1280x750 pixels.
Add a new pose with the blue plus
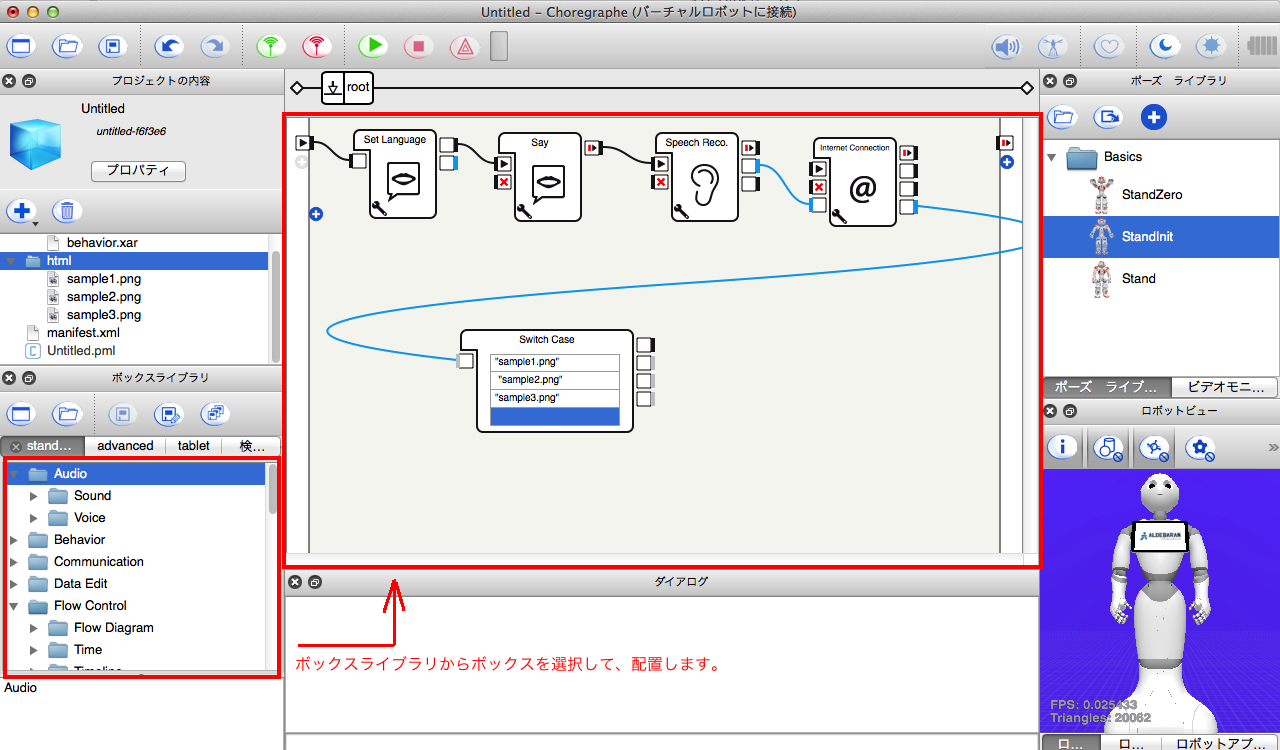click(1154, 117)
